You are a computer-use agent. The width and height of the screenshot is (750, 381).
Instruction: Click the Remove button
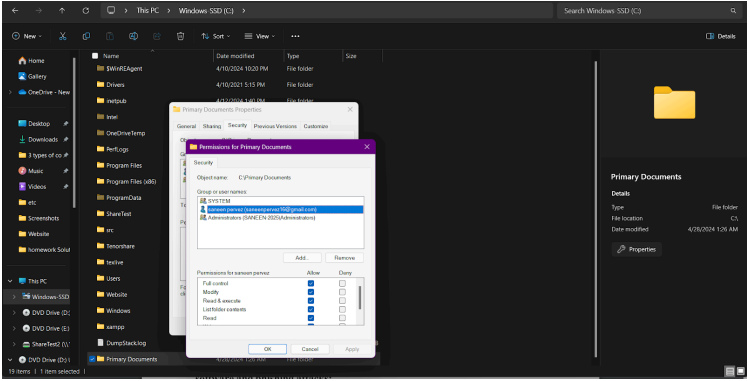click(x=344, y=258)
